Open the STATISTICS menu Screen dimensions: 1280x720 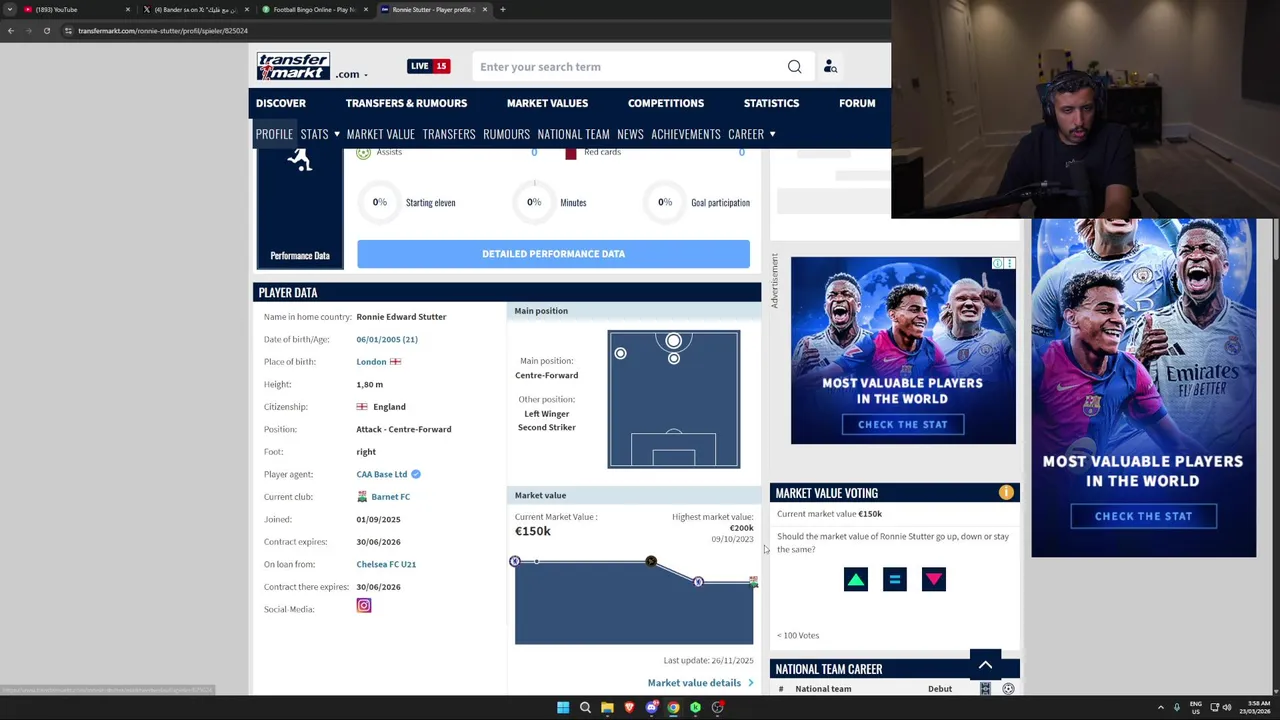pos(771,103)
